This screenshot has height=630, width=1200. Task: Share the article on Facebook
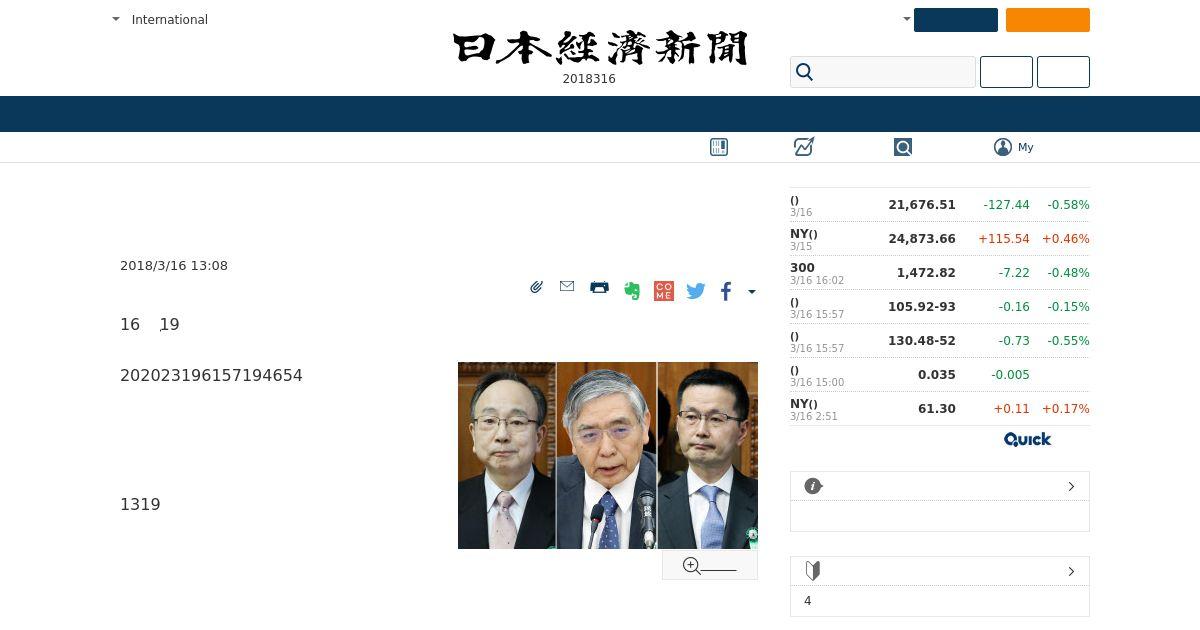(x=726, y=291)
